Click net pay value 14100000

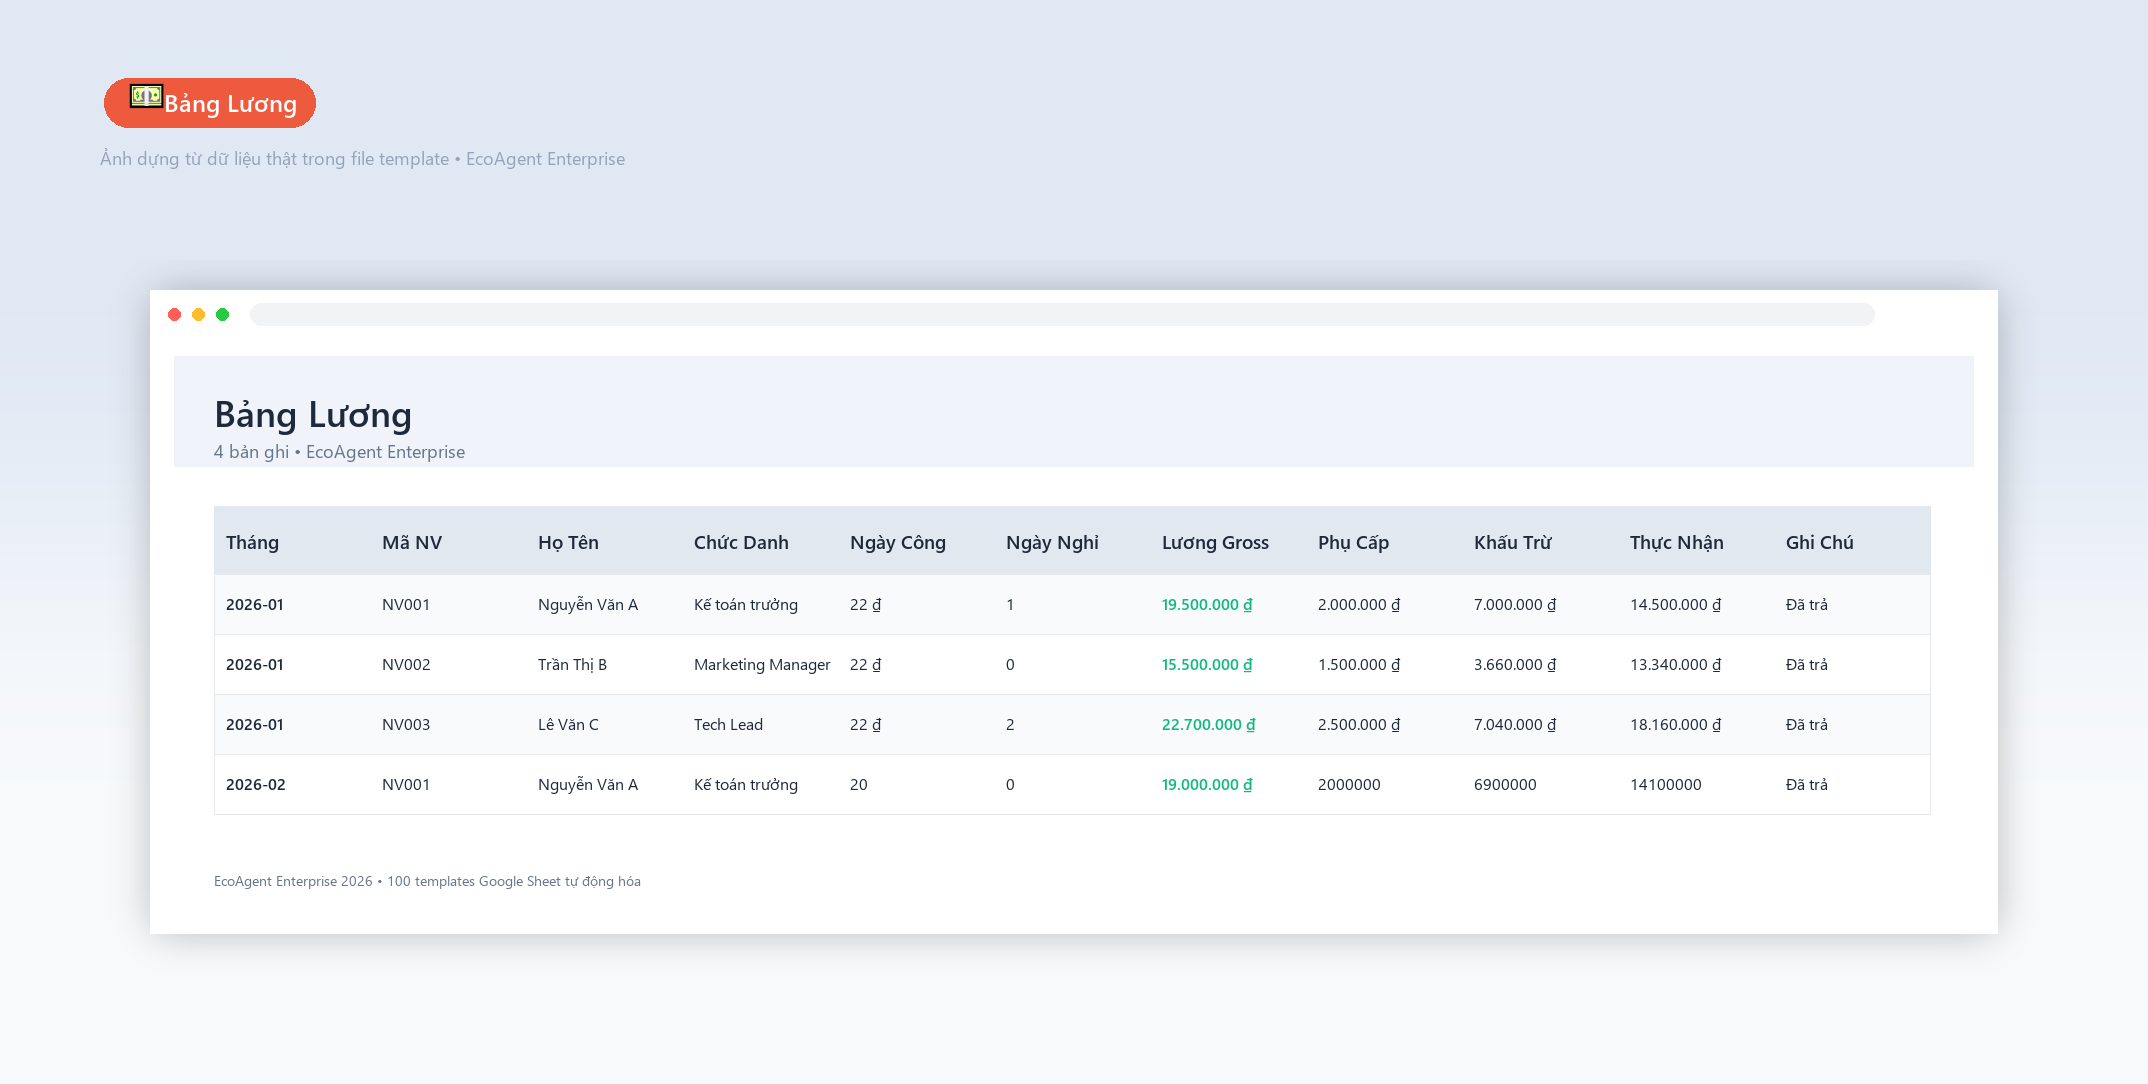tap(1665, 785)
